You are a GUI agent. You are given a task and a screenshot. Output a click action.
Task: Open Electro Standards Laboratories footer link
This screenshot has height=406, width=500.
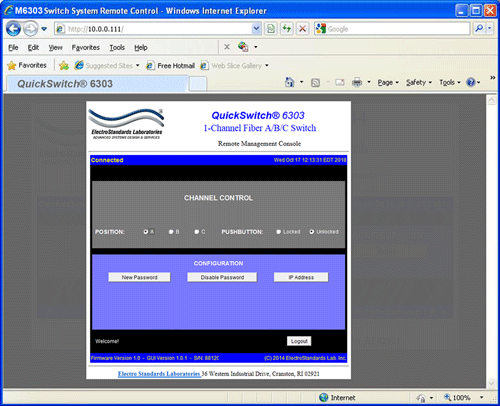pyautogui.click(x=159, y=374)
